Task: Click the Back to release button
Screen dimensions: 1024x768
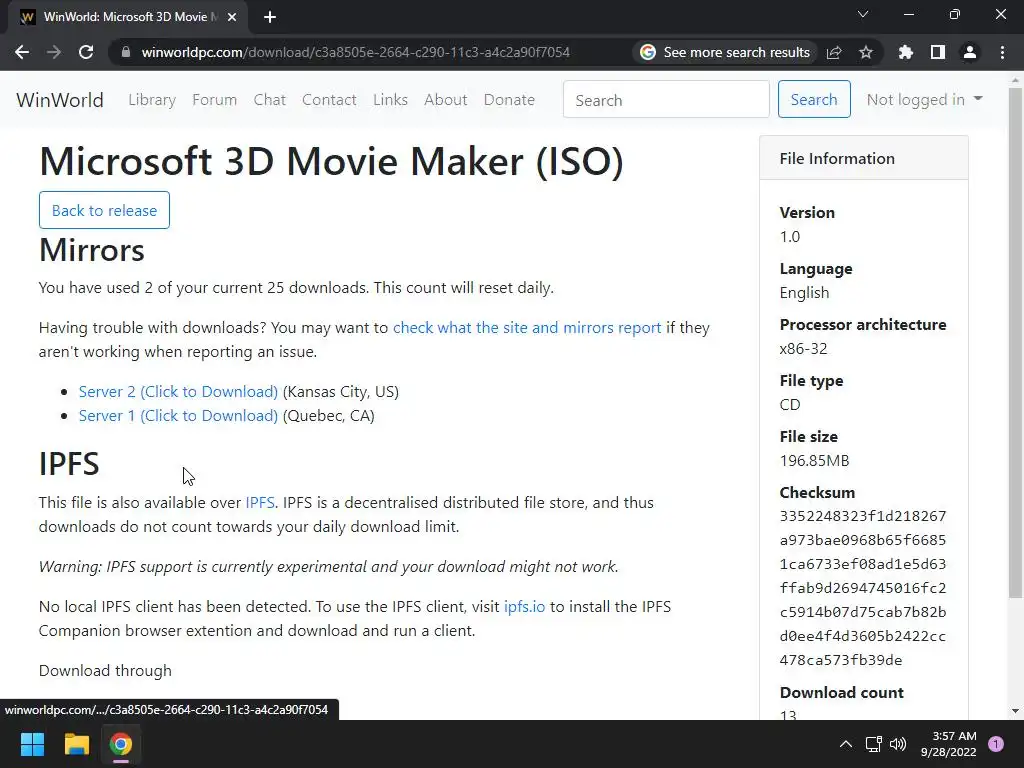Action: coord(104,210)
